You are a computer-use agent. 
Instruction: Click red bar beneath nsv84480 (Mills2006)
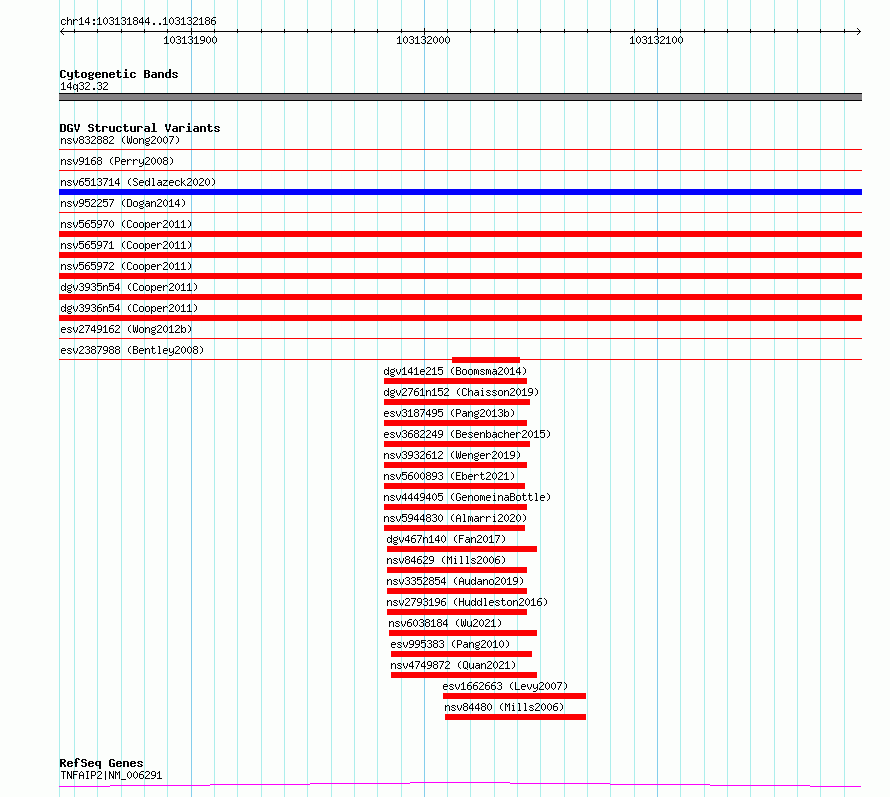515,717
